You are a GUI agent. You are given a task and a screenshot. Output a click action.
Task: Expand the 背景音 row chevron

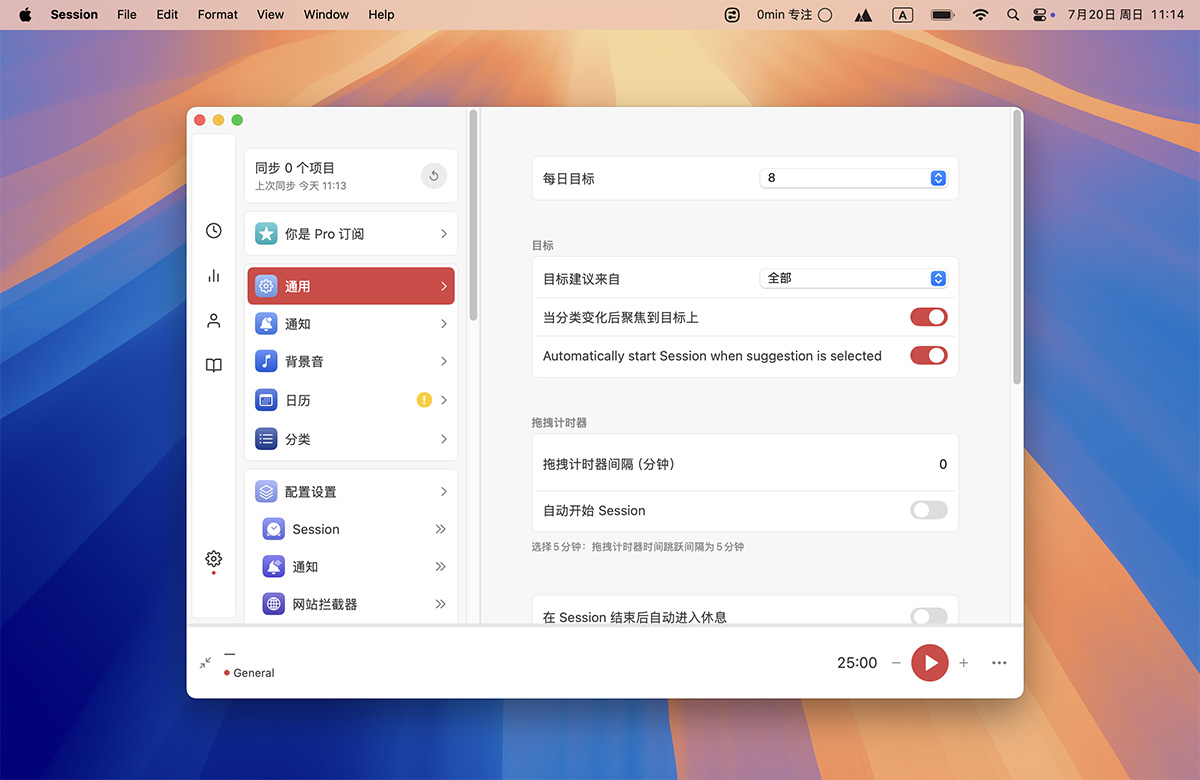(444, 361)
